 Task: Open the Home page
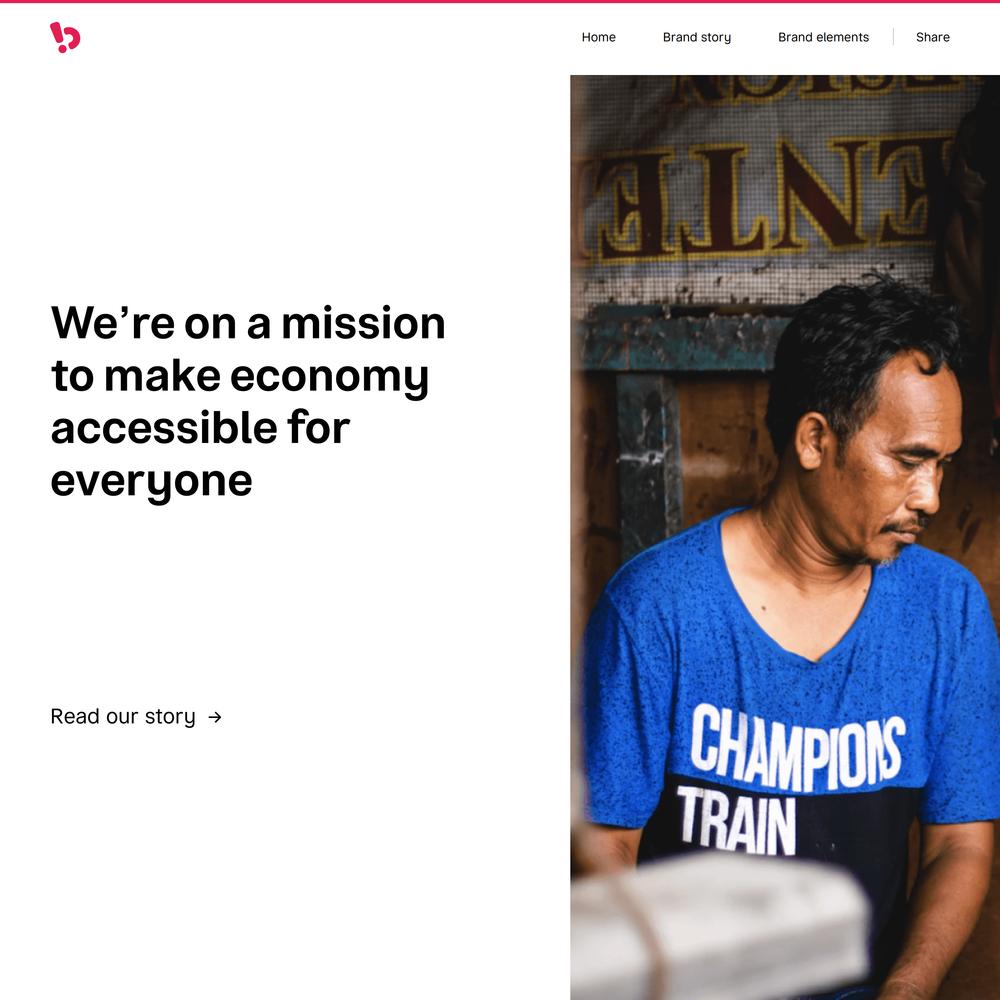click(x=598, y=37)
